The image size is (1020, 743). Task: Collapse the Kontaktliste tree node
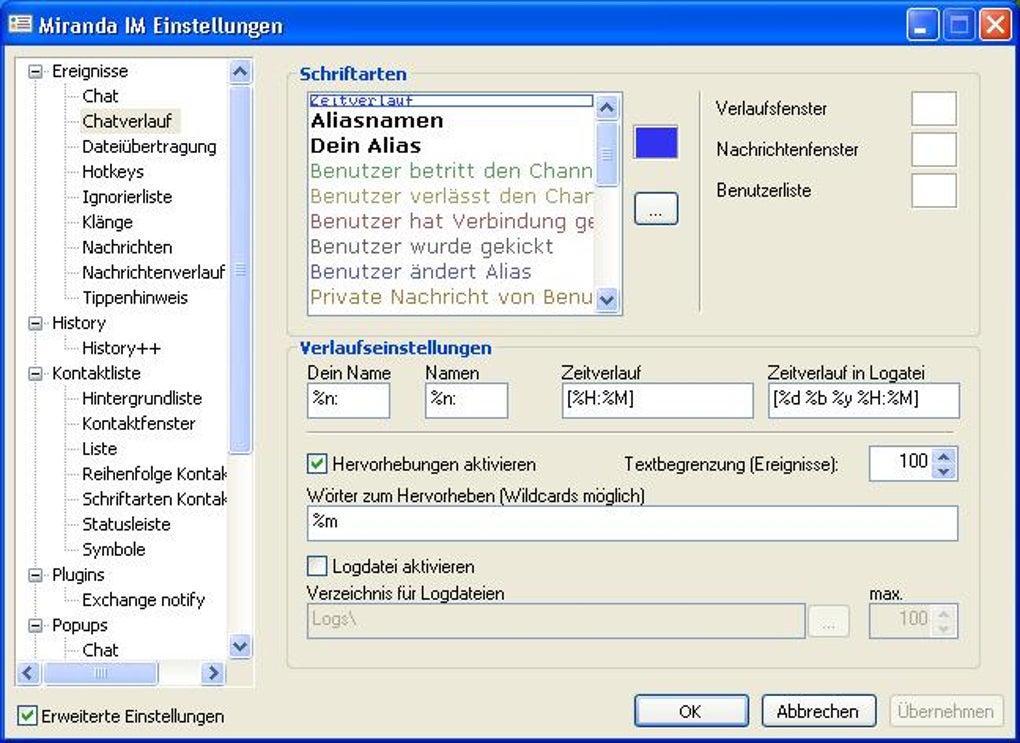(36, 373)
